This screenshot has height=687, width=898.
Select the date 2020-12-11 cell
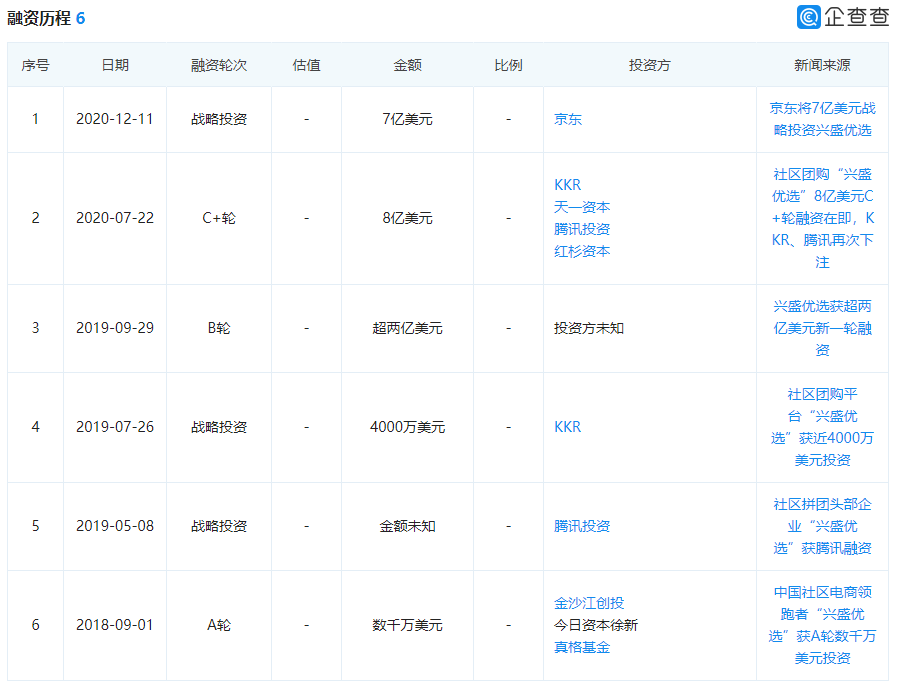(115, 119)
